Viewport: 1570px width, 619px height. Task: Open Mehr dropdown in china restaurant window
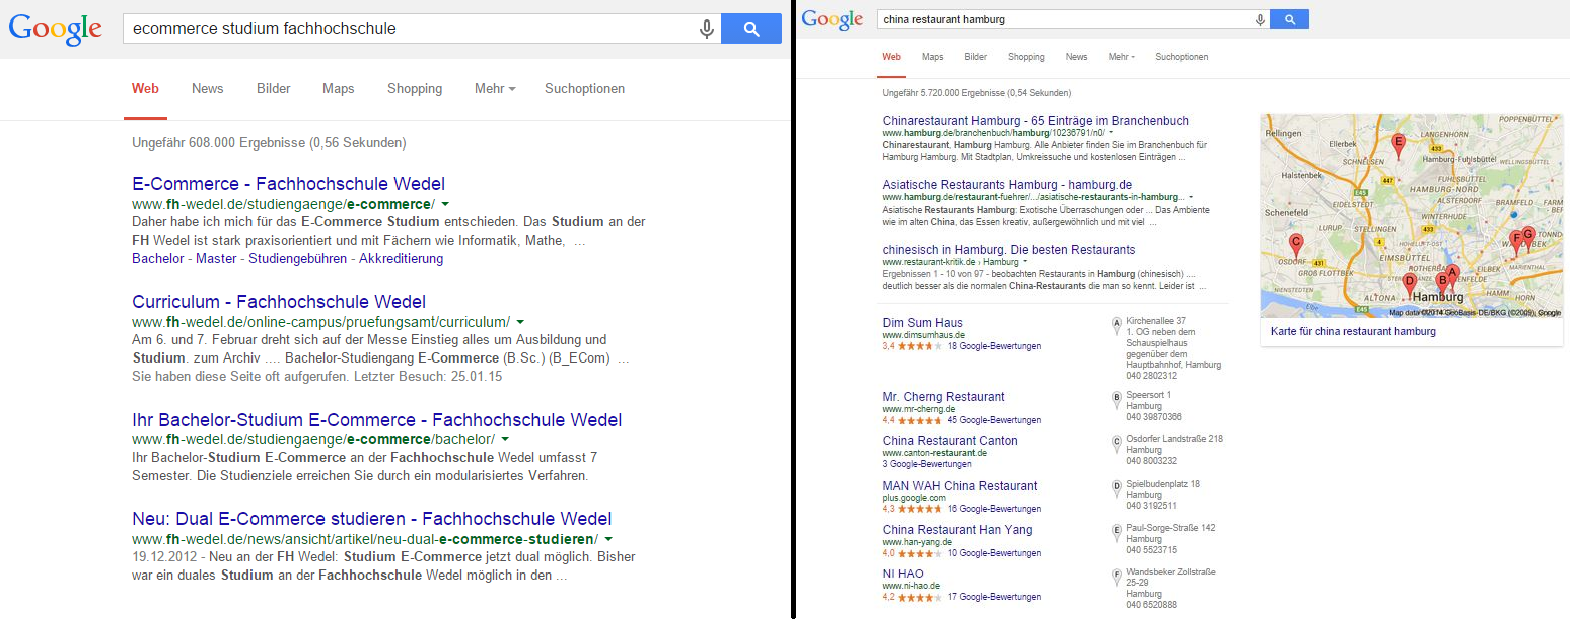(1121, 57)
